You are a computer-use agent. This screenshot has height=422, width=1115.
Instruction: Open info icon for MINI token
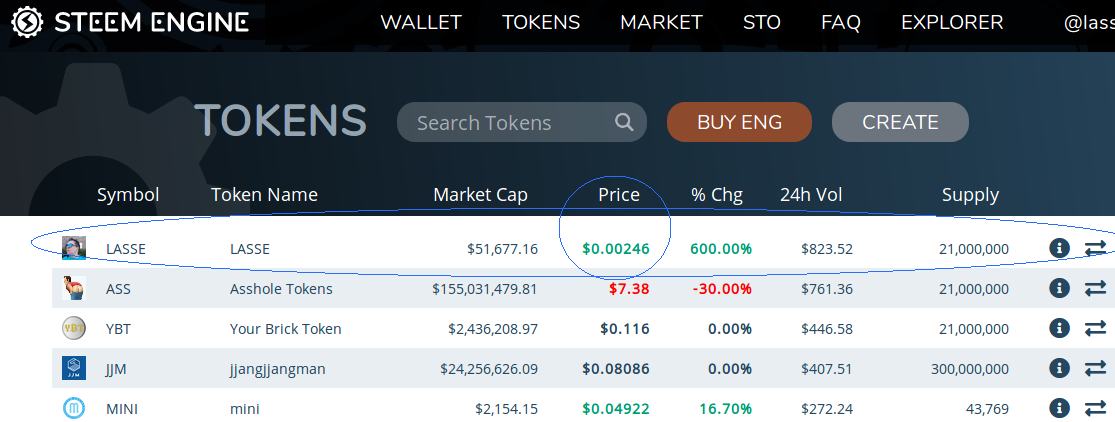click(x=1059, y=408)
